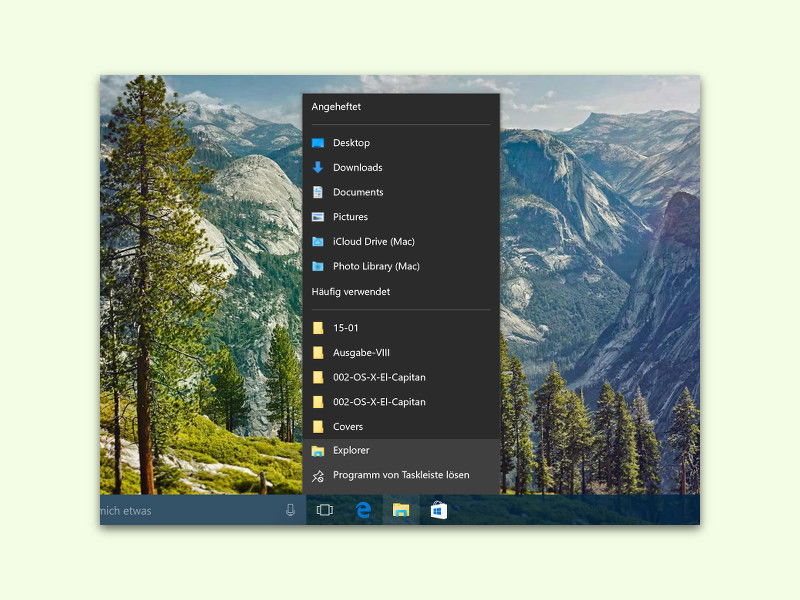This screenshot has height=600, width=800.
Task: Click the unpin icon beside Programm von Taskleiste
Action: [318, 476]
